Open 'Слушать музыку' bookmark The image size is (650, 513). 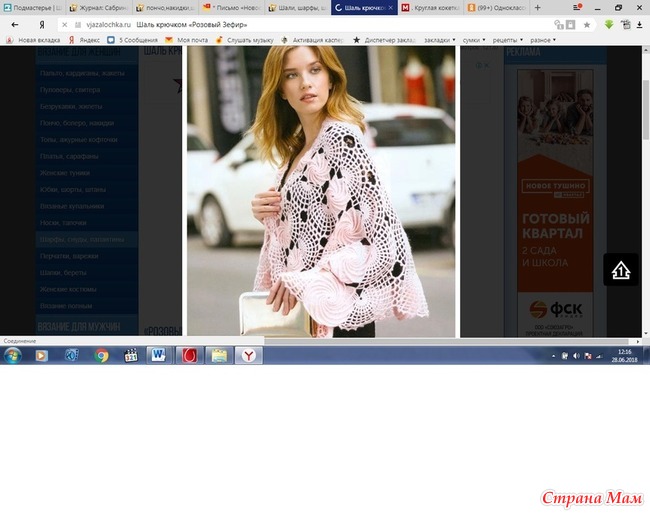tap(251, 40)
